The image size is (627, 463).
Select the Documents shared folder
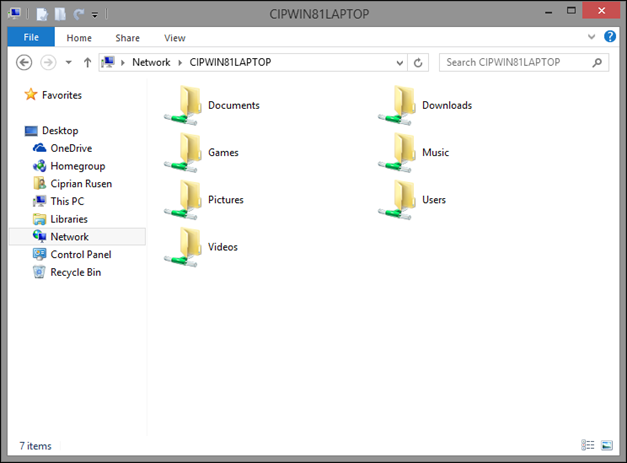click(212, 106)
